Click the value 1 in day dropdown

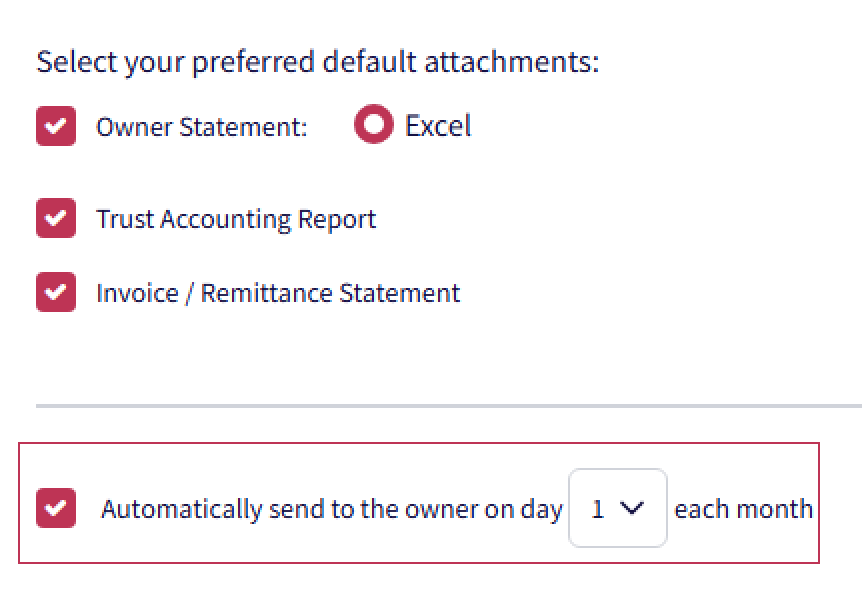(598, 509)
